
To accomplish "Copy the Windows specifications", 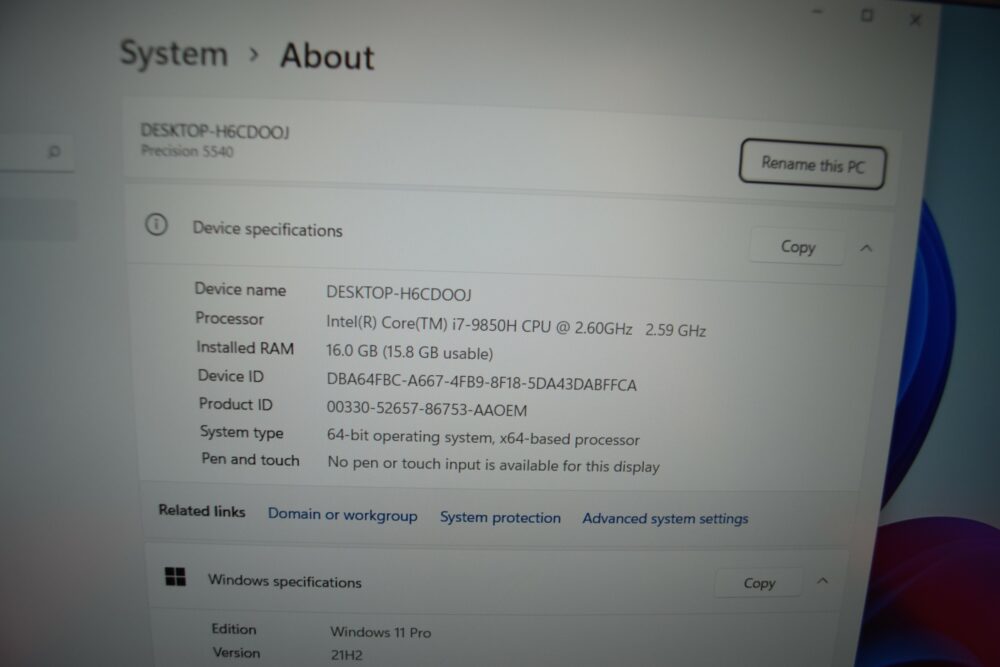I will click(x=759, y=583).
